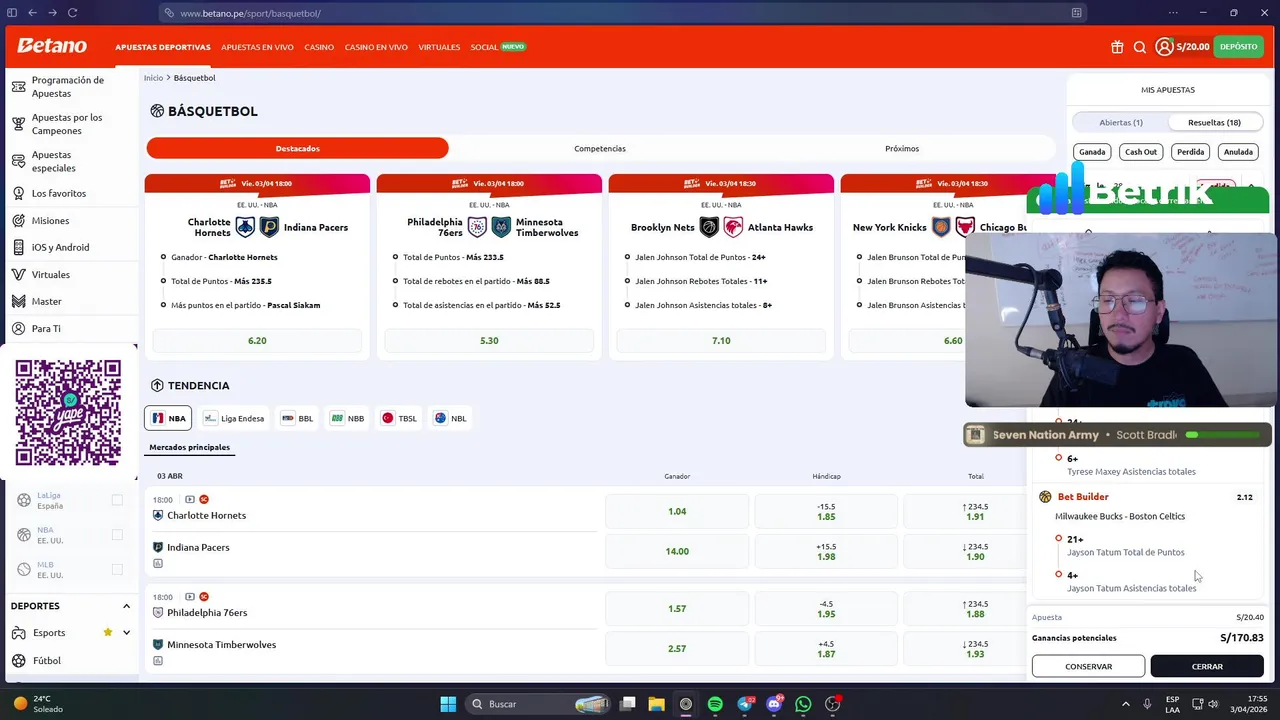This screenshot has width=1280, height=720.
Task: Open the Apuestas Deportivas menu
Action: coord(163,47)
